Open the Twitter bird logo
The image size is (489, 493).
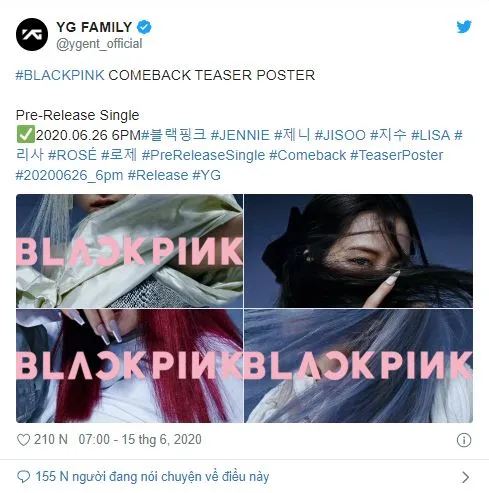coord(464,27)
